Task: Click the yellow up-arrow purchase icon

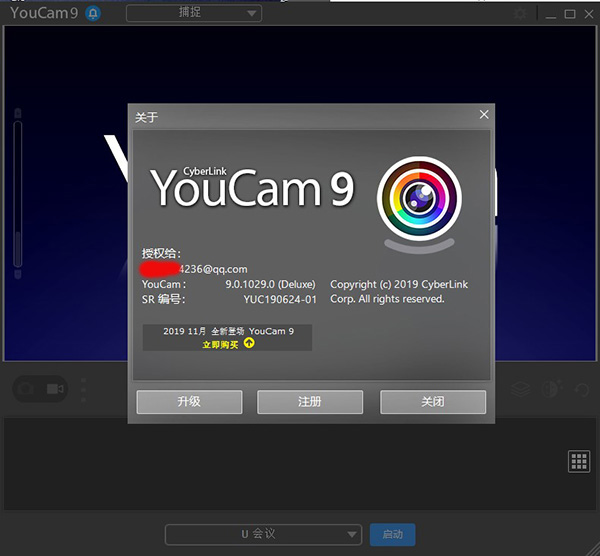Action: (249, 343)
